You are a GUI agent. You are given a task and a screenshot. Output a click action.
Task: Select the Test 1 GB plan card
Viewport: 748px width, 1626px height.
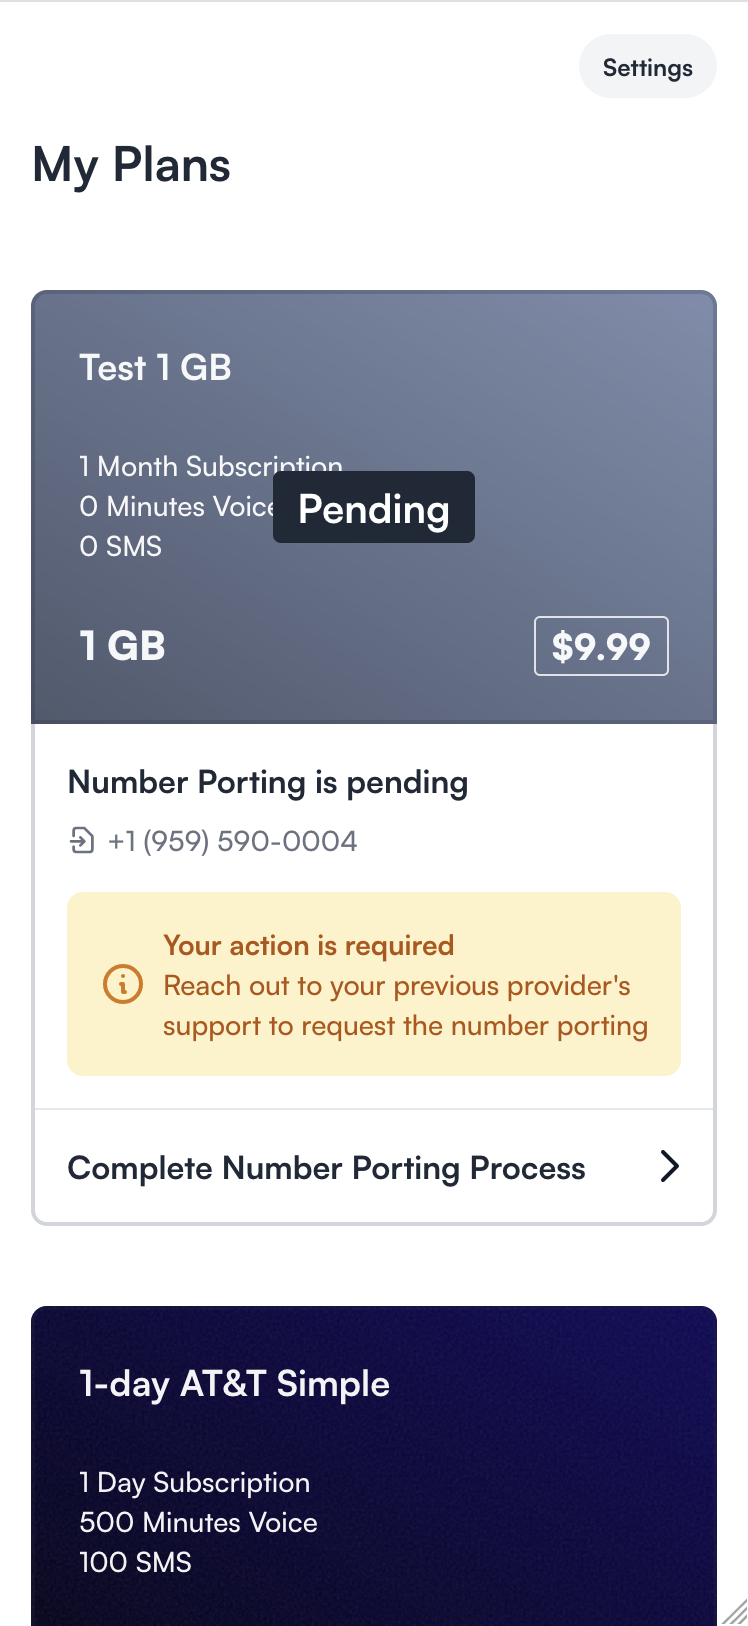click(x=374, y=507)
